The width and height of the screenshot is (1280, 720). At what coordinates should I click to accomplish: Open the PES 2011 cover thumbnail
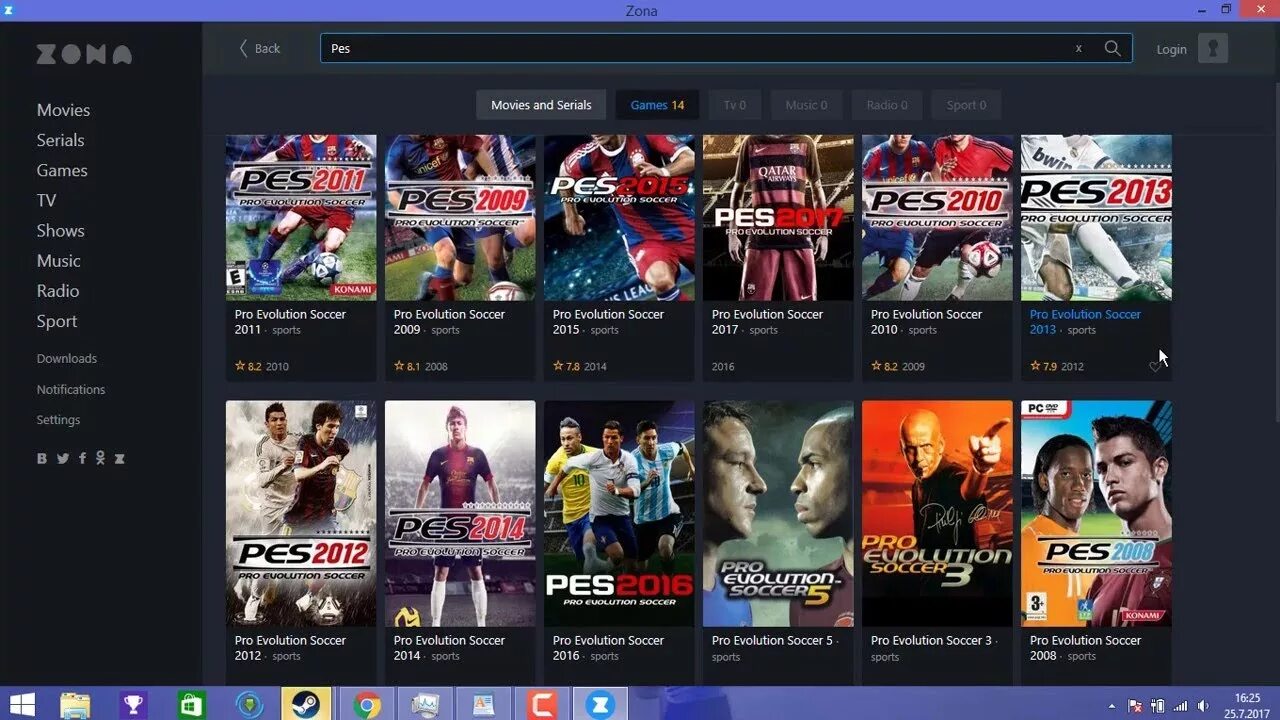point(301,217)
